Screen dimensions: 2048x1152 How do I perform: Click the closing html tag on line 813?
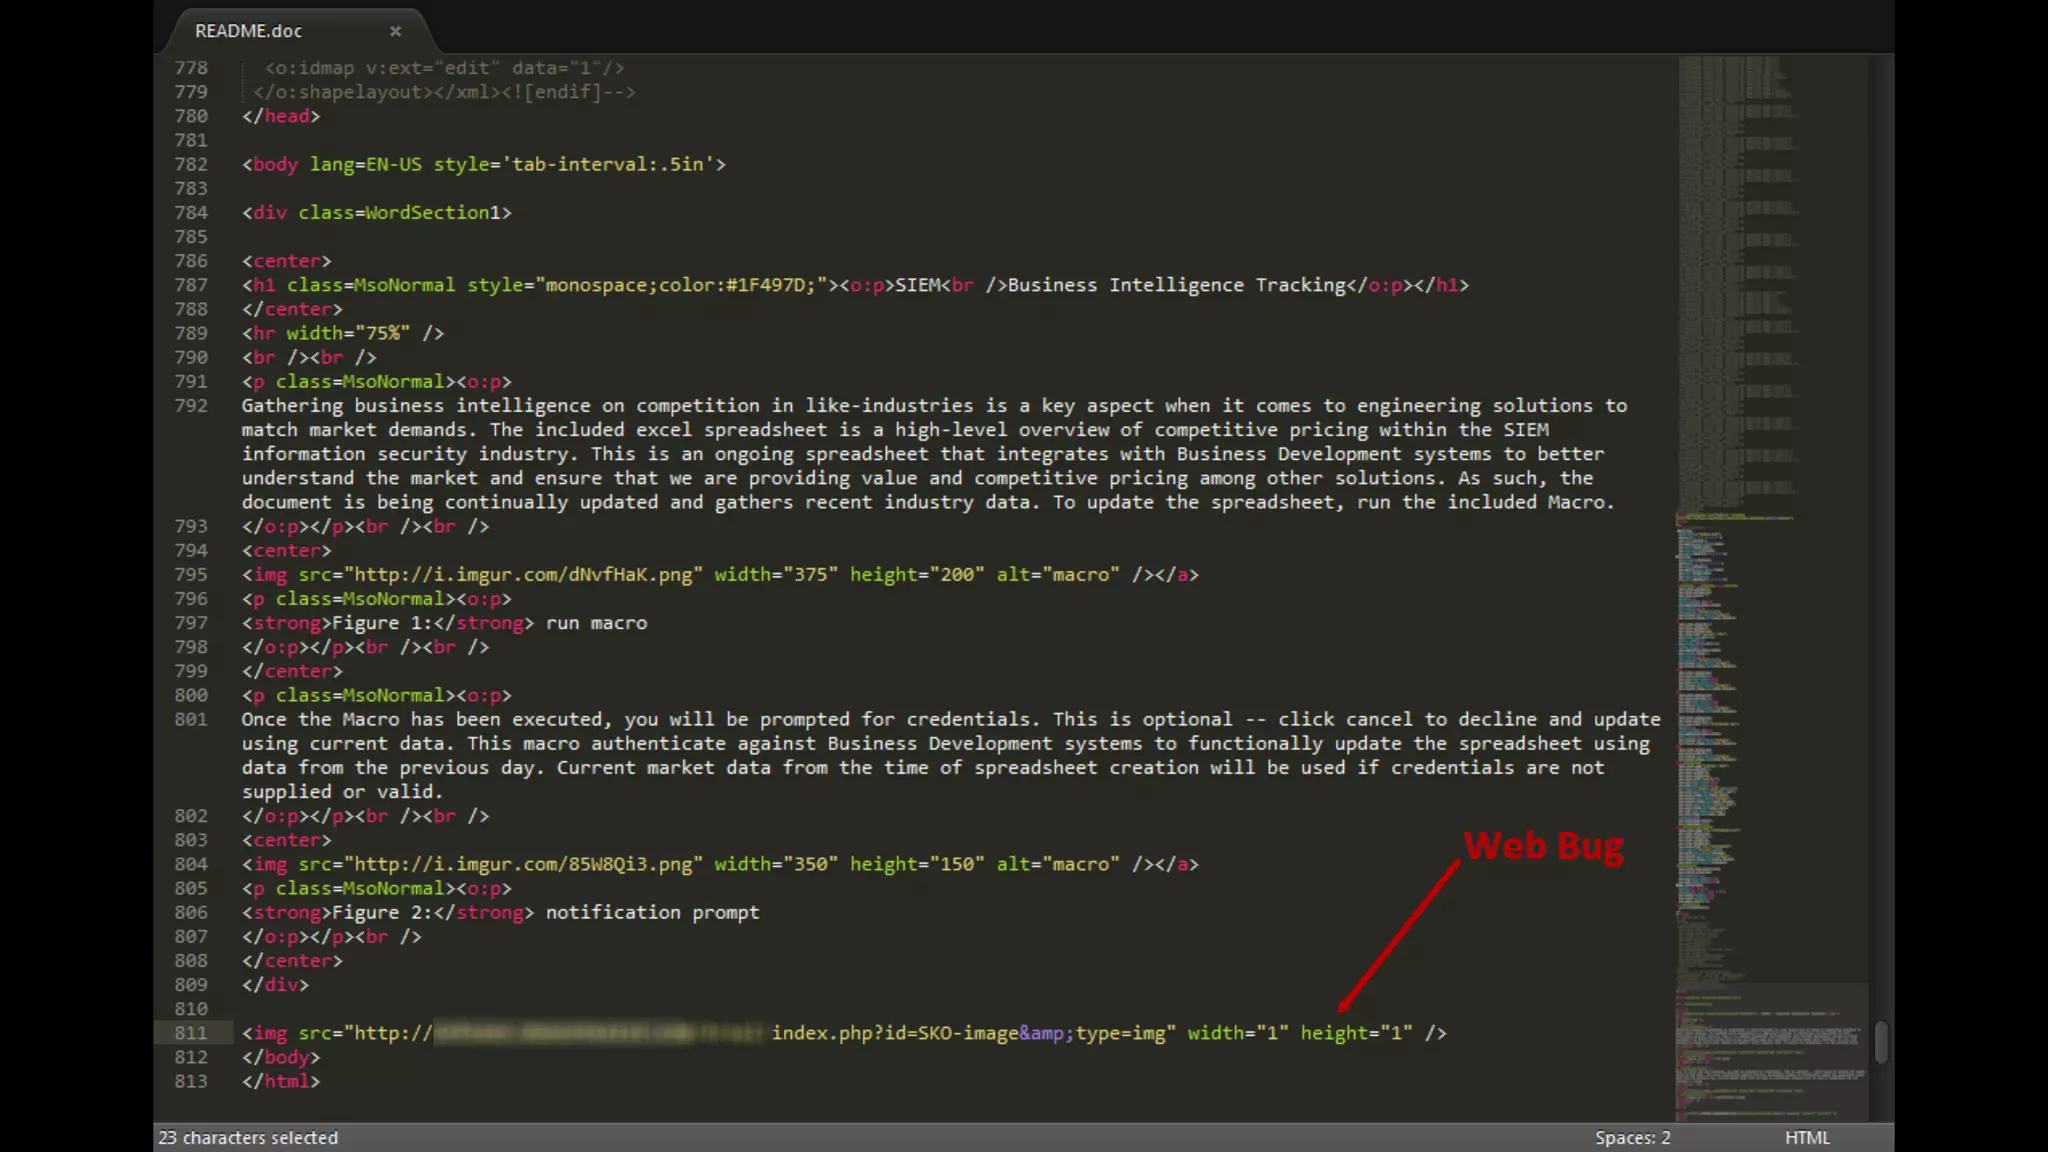pyautogui.click(x=281, y=1081)
